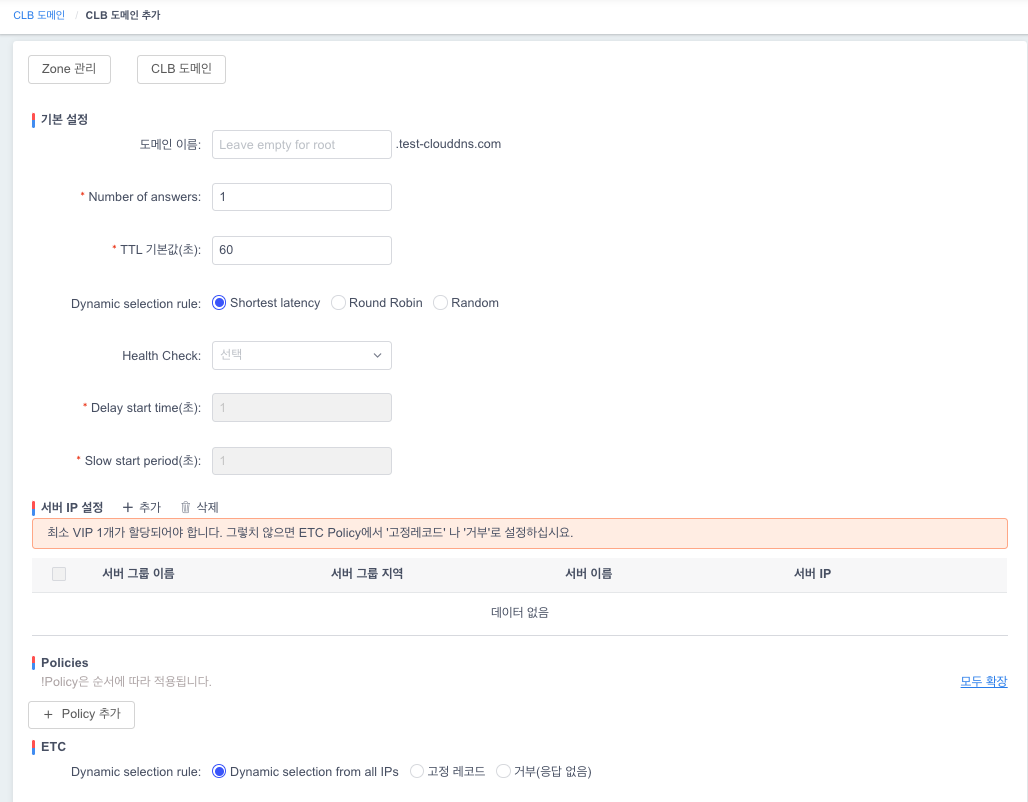This screenshot has width=1028, height=802.
Task: Click the 데이터 없음 empty table text
Action: pyautogui.click(x=520, y=612)
